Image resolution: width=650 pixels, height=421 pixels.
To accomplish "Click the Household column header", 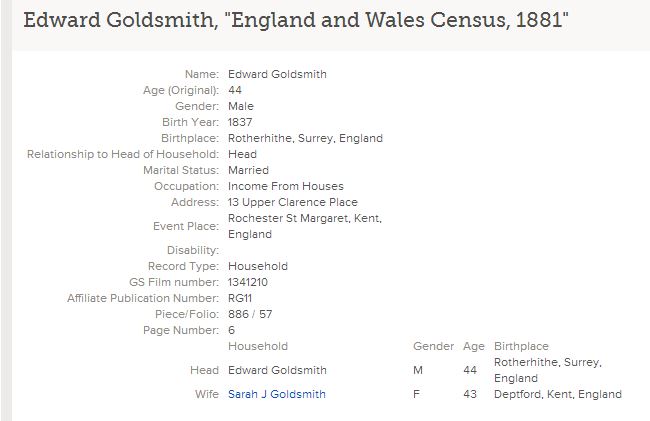I will tap(258, 346).
